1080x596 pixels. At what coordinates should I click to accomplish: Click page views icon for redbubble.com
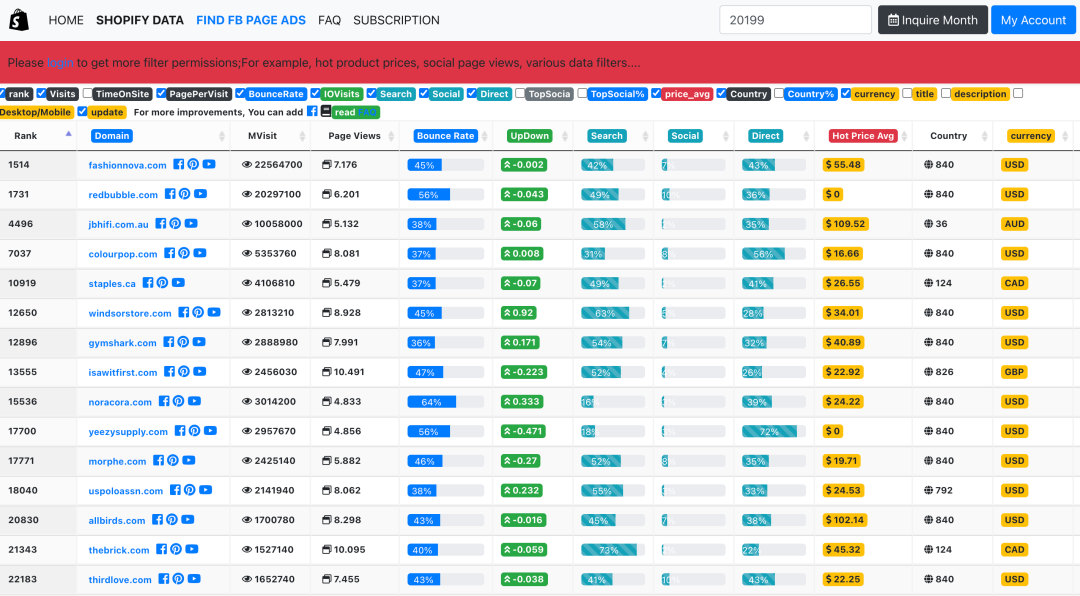tap(326, 194)
